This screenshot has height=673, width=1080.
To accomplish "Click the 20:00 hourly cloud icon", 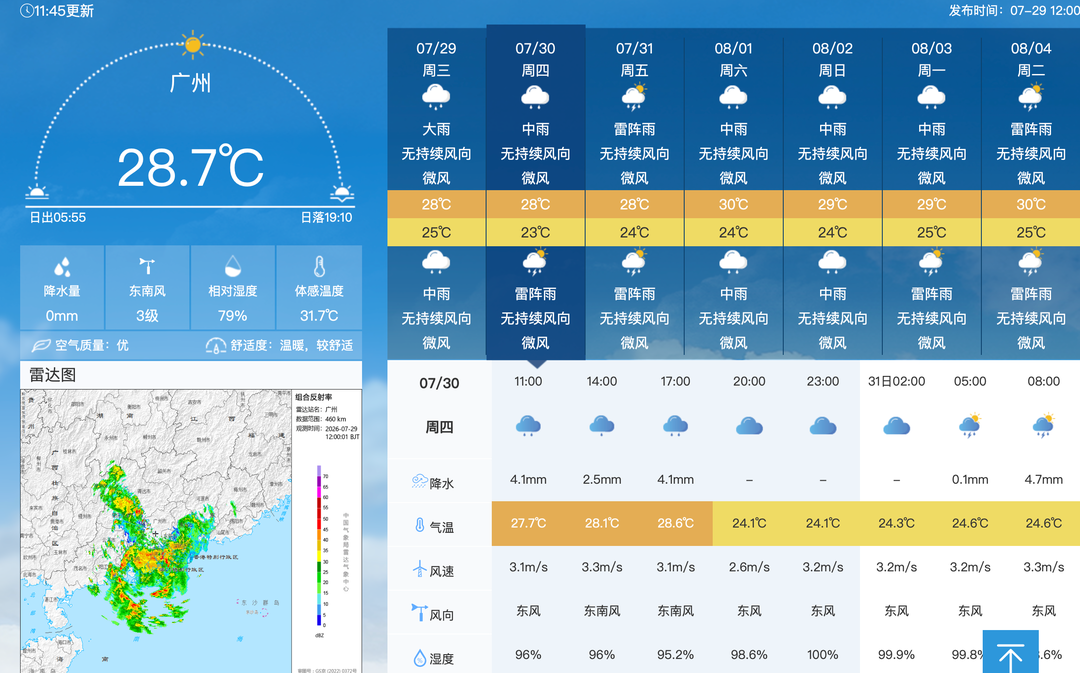I will (749, 426).
